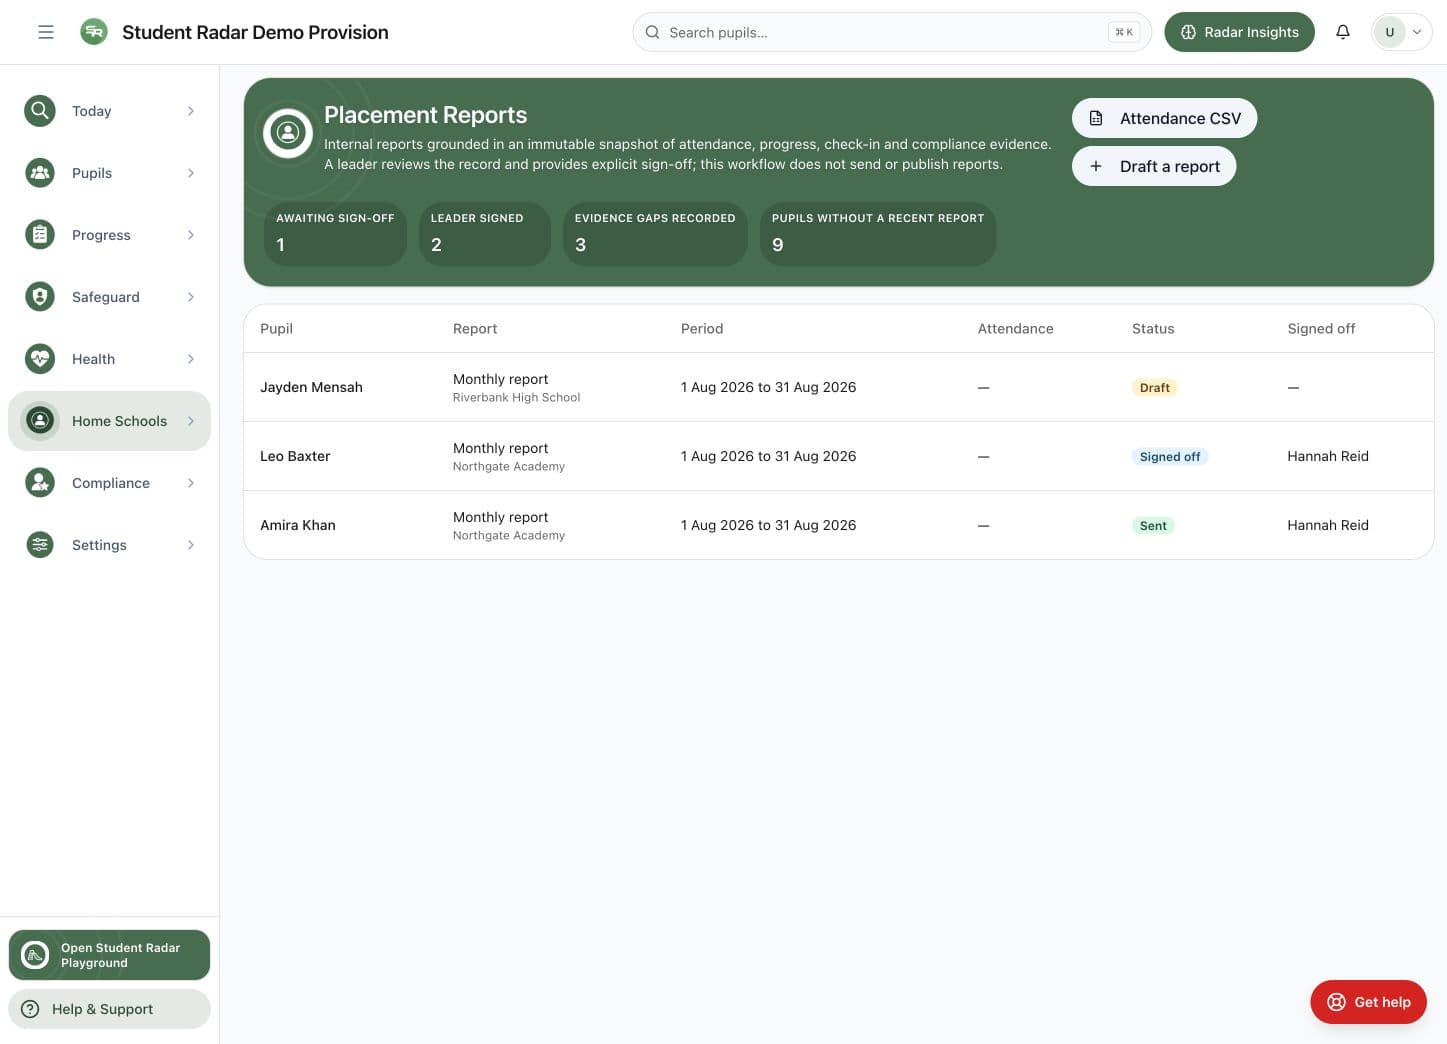
Task: Select the Awaiting Sign-off stat card
Action: point(335,234)
